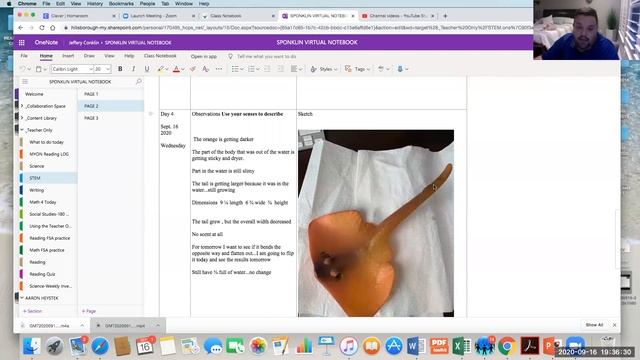Apply the yellow text highlight color
The height and width of the screenshot is (360, 640).
(x=160, y=69)
